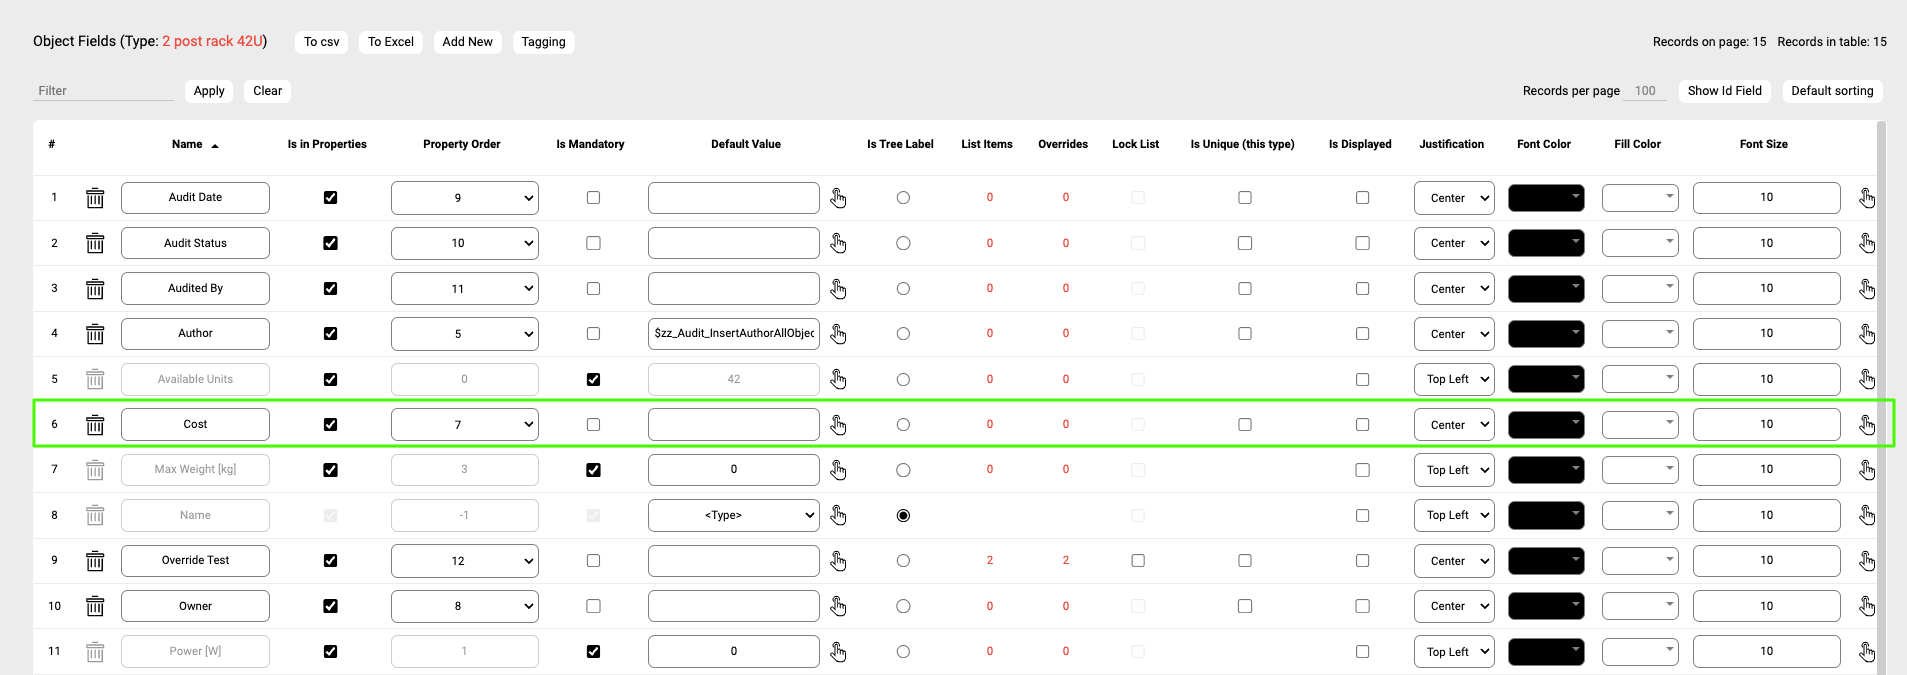The image size is (1907, 675).
Task: Open Font Color swatch for Audit Date
Action: (1545, 198)
